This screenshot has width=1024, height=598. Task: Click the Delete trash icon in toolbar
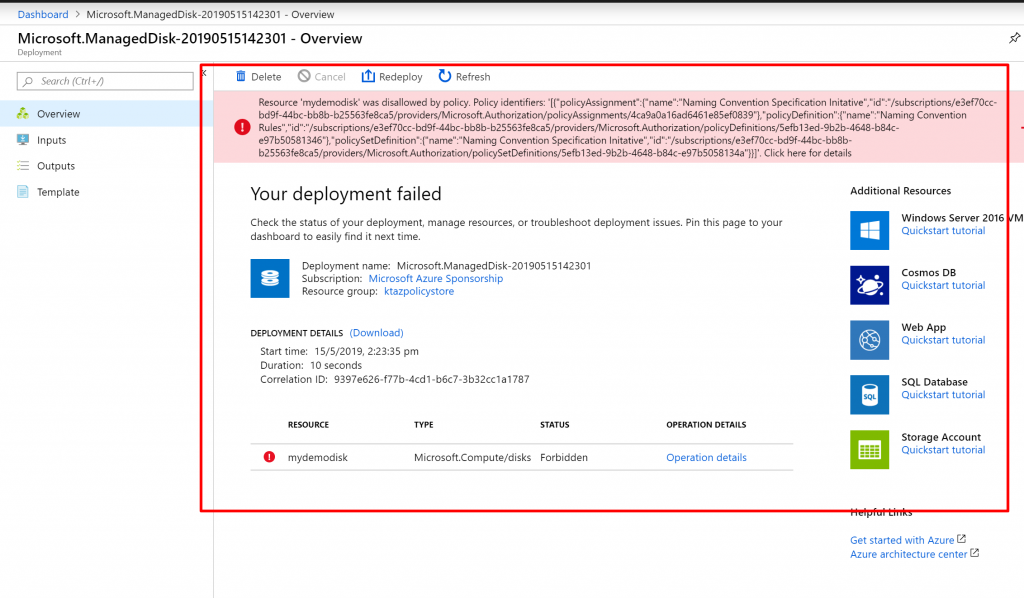(240, 77)
